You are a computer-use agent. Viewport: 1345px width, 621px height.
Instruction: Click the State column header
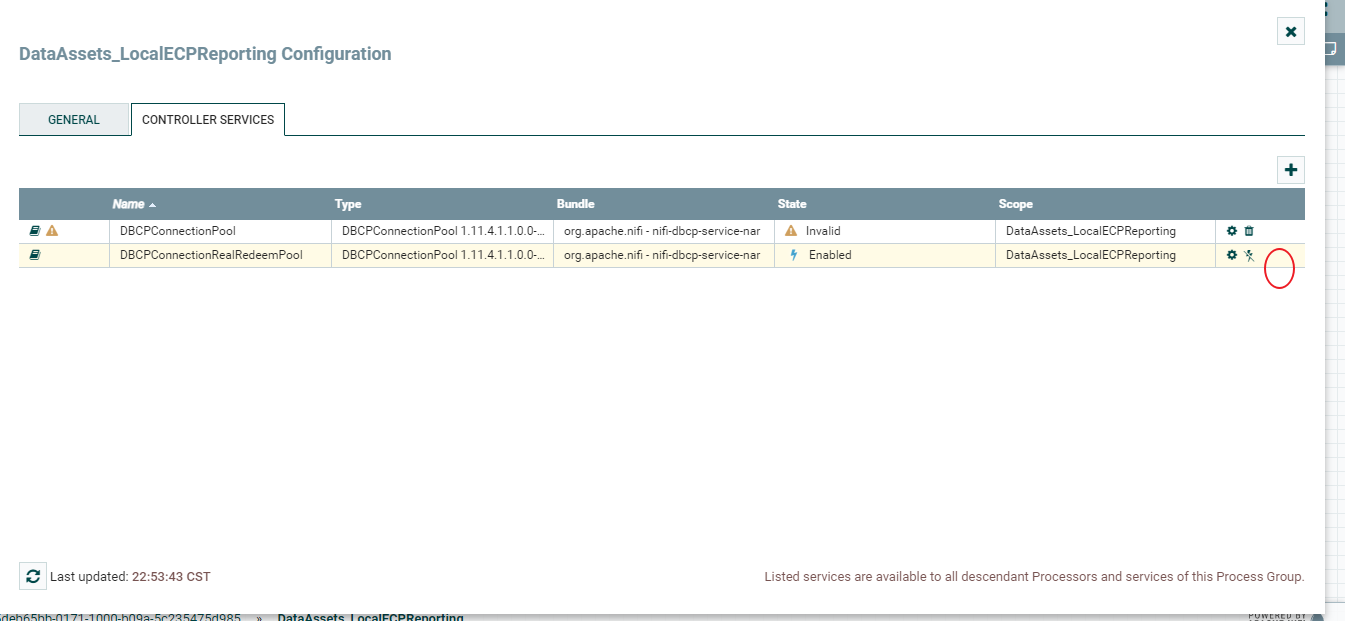(x=791, y=203)
